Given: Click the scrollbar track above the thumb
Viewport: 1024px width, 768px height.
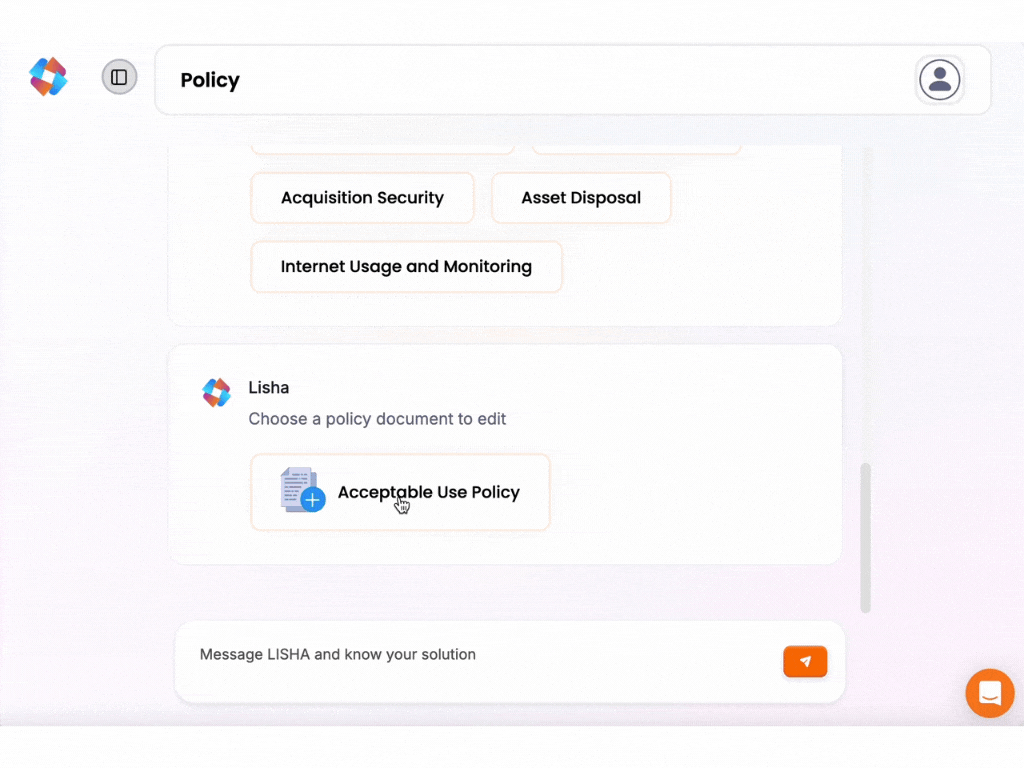Looking at the screenshot, I should 865,300.
